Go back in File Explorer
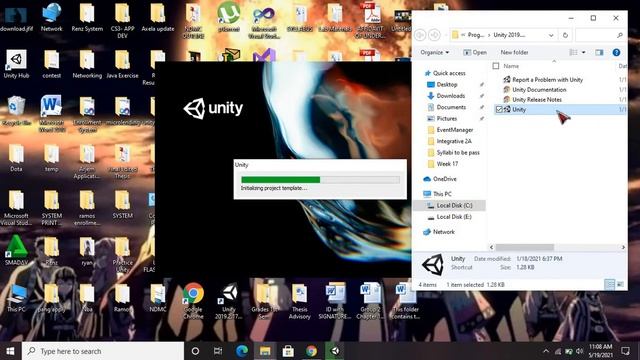Screen dimensions: 640x360 [420, 35]
